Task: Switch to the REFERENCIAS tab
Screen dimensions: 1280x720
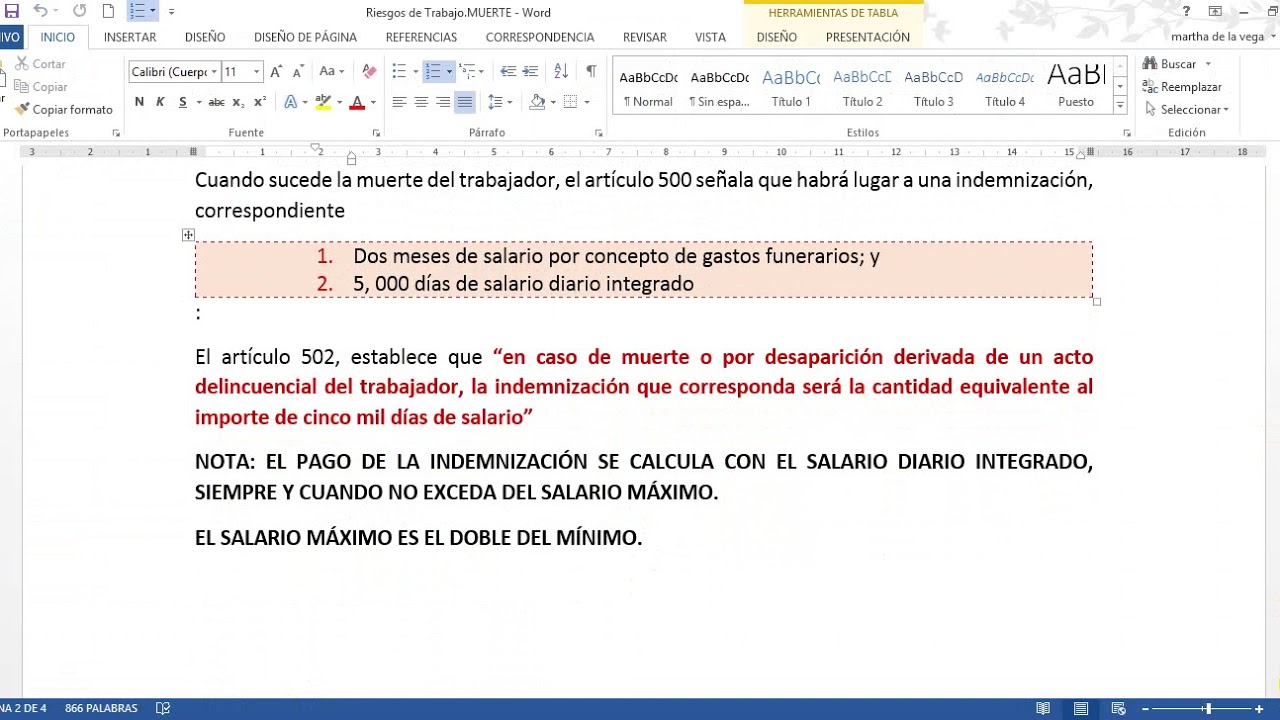Action: (x=421, y=37)
